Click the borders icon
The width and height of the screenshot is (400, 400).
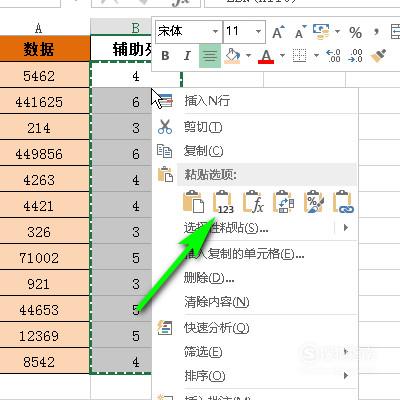point(299,56)
